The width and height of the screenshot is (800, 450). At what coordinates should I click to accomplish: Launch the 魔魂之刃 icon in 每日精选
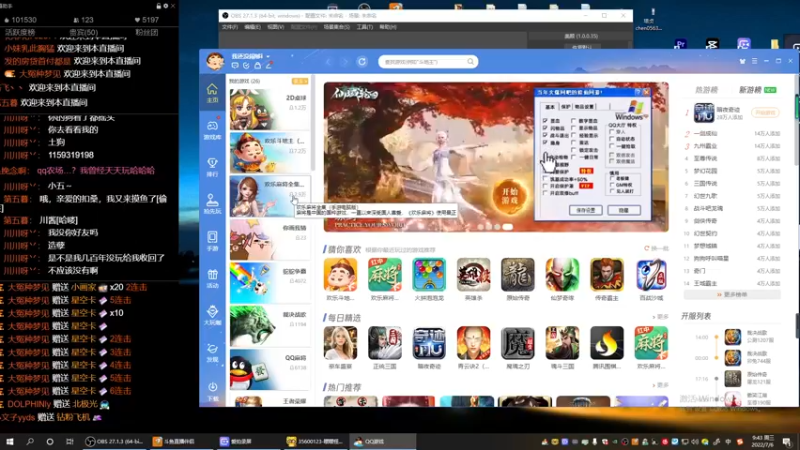coord(517,343)
